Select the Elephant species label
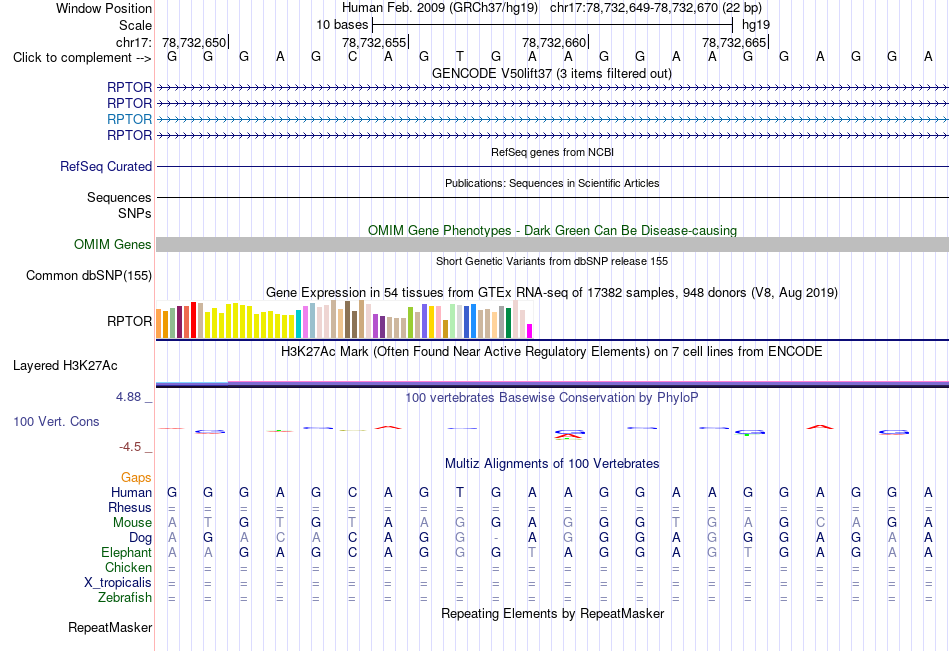The height and width of the screenshot is (651, 950). click(x=126, y=553)
